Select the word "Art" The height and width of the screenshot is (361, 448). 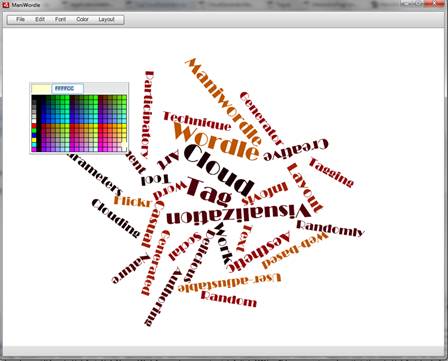pyautogui.click(x=169, y=159)
